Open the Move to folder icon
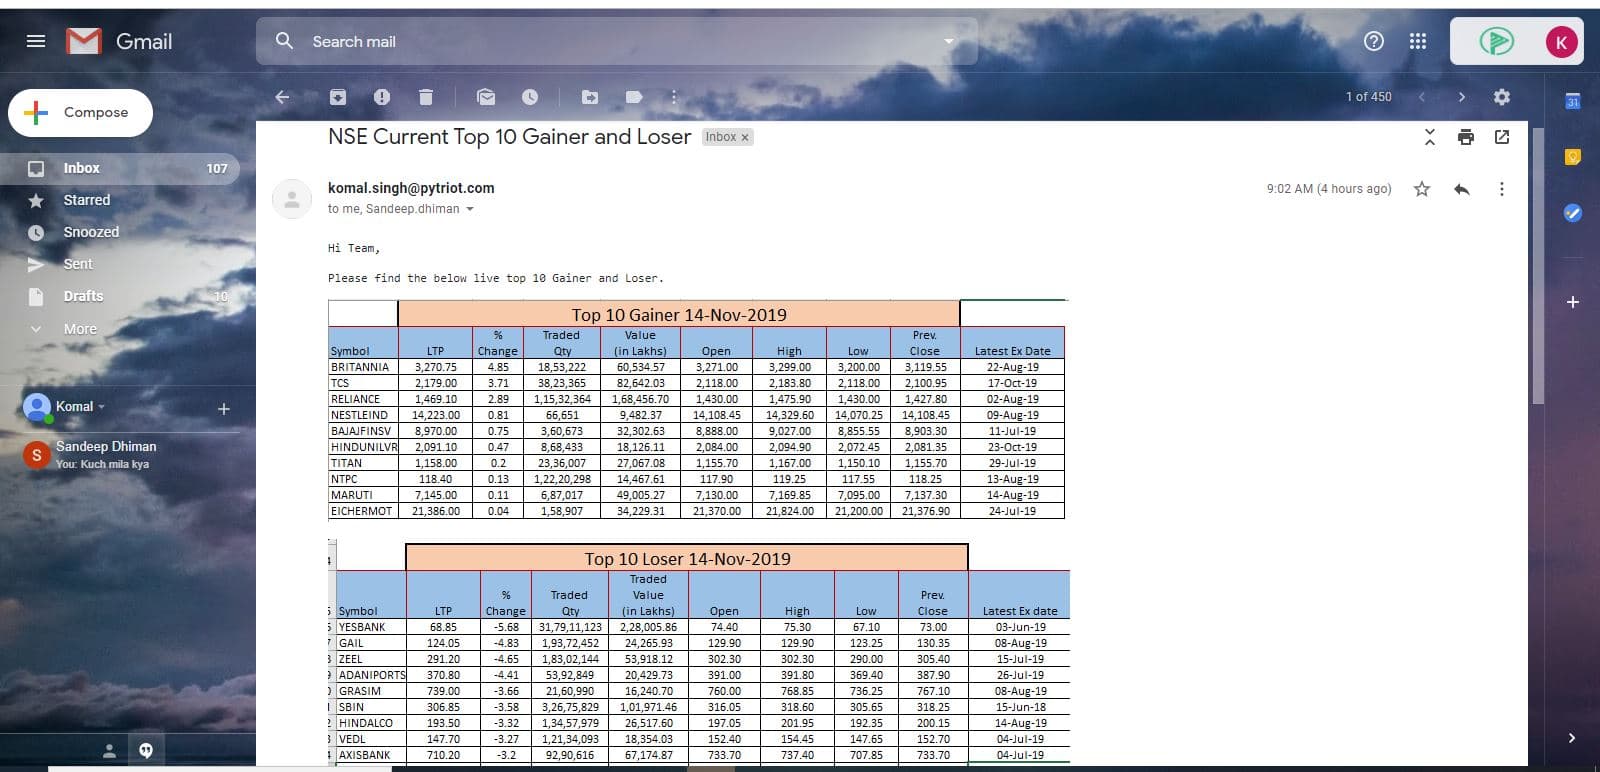Image resolution: width=1600 pixels, height=772 pixels. click(x=590, y=97)
